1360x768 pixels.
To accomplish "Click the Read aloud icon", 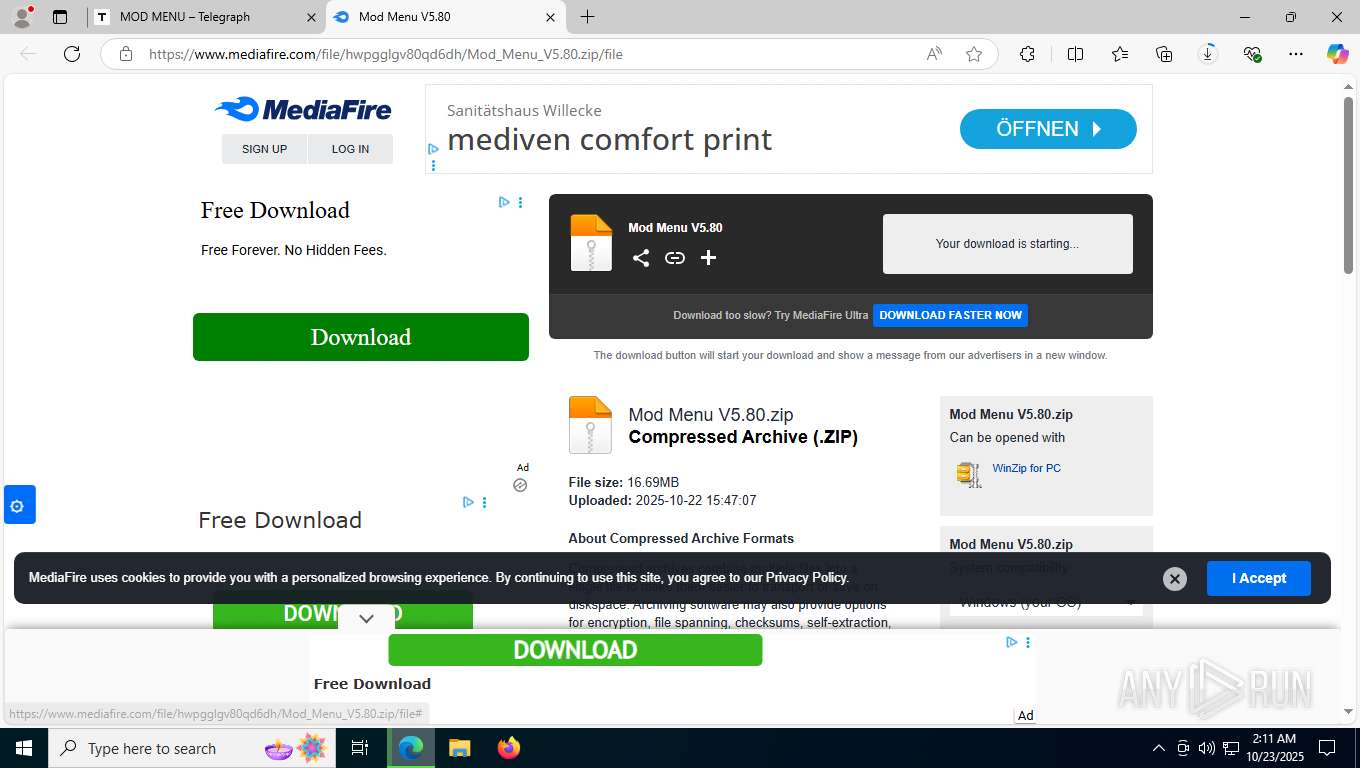I will pos(934,54).
